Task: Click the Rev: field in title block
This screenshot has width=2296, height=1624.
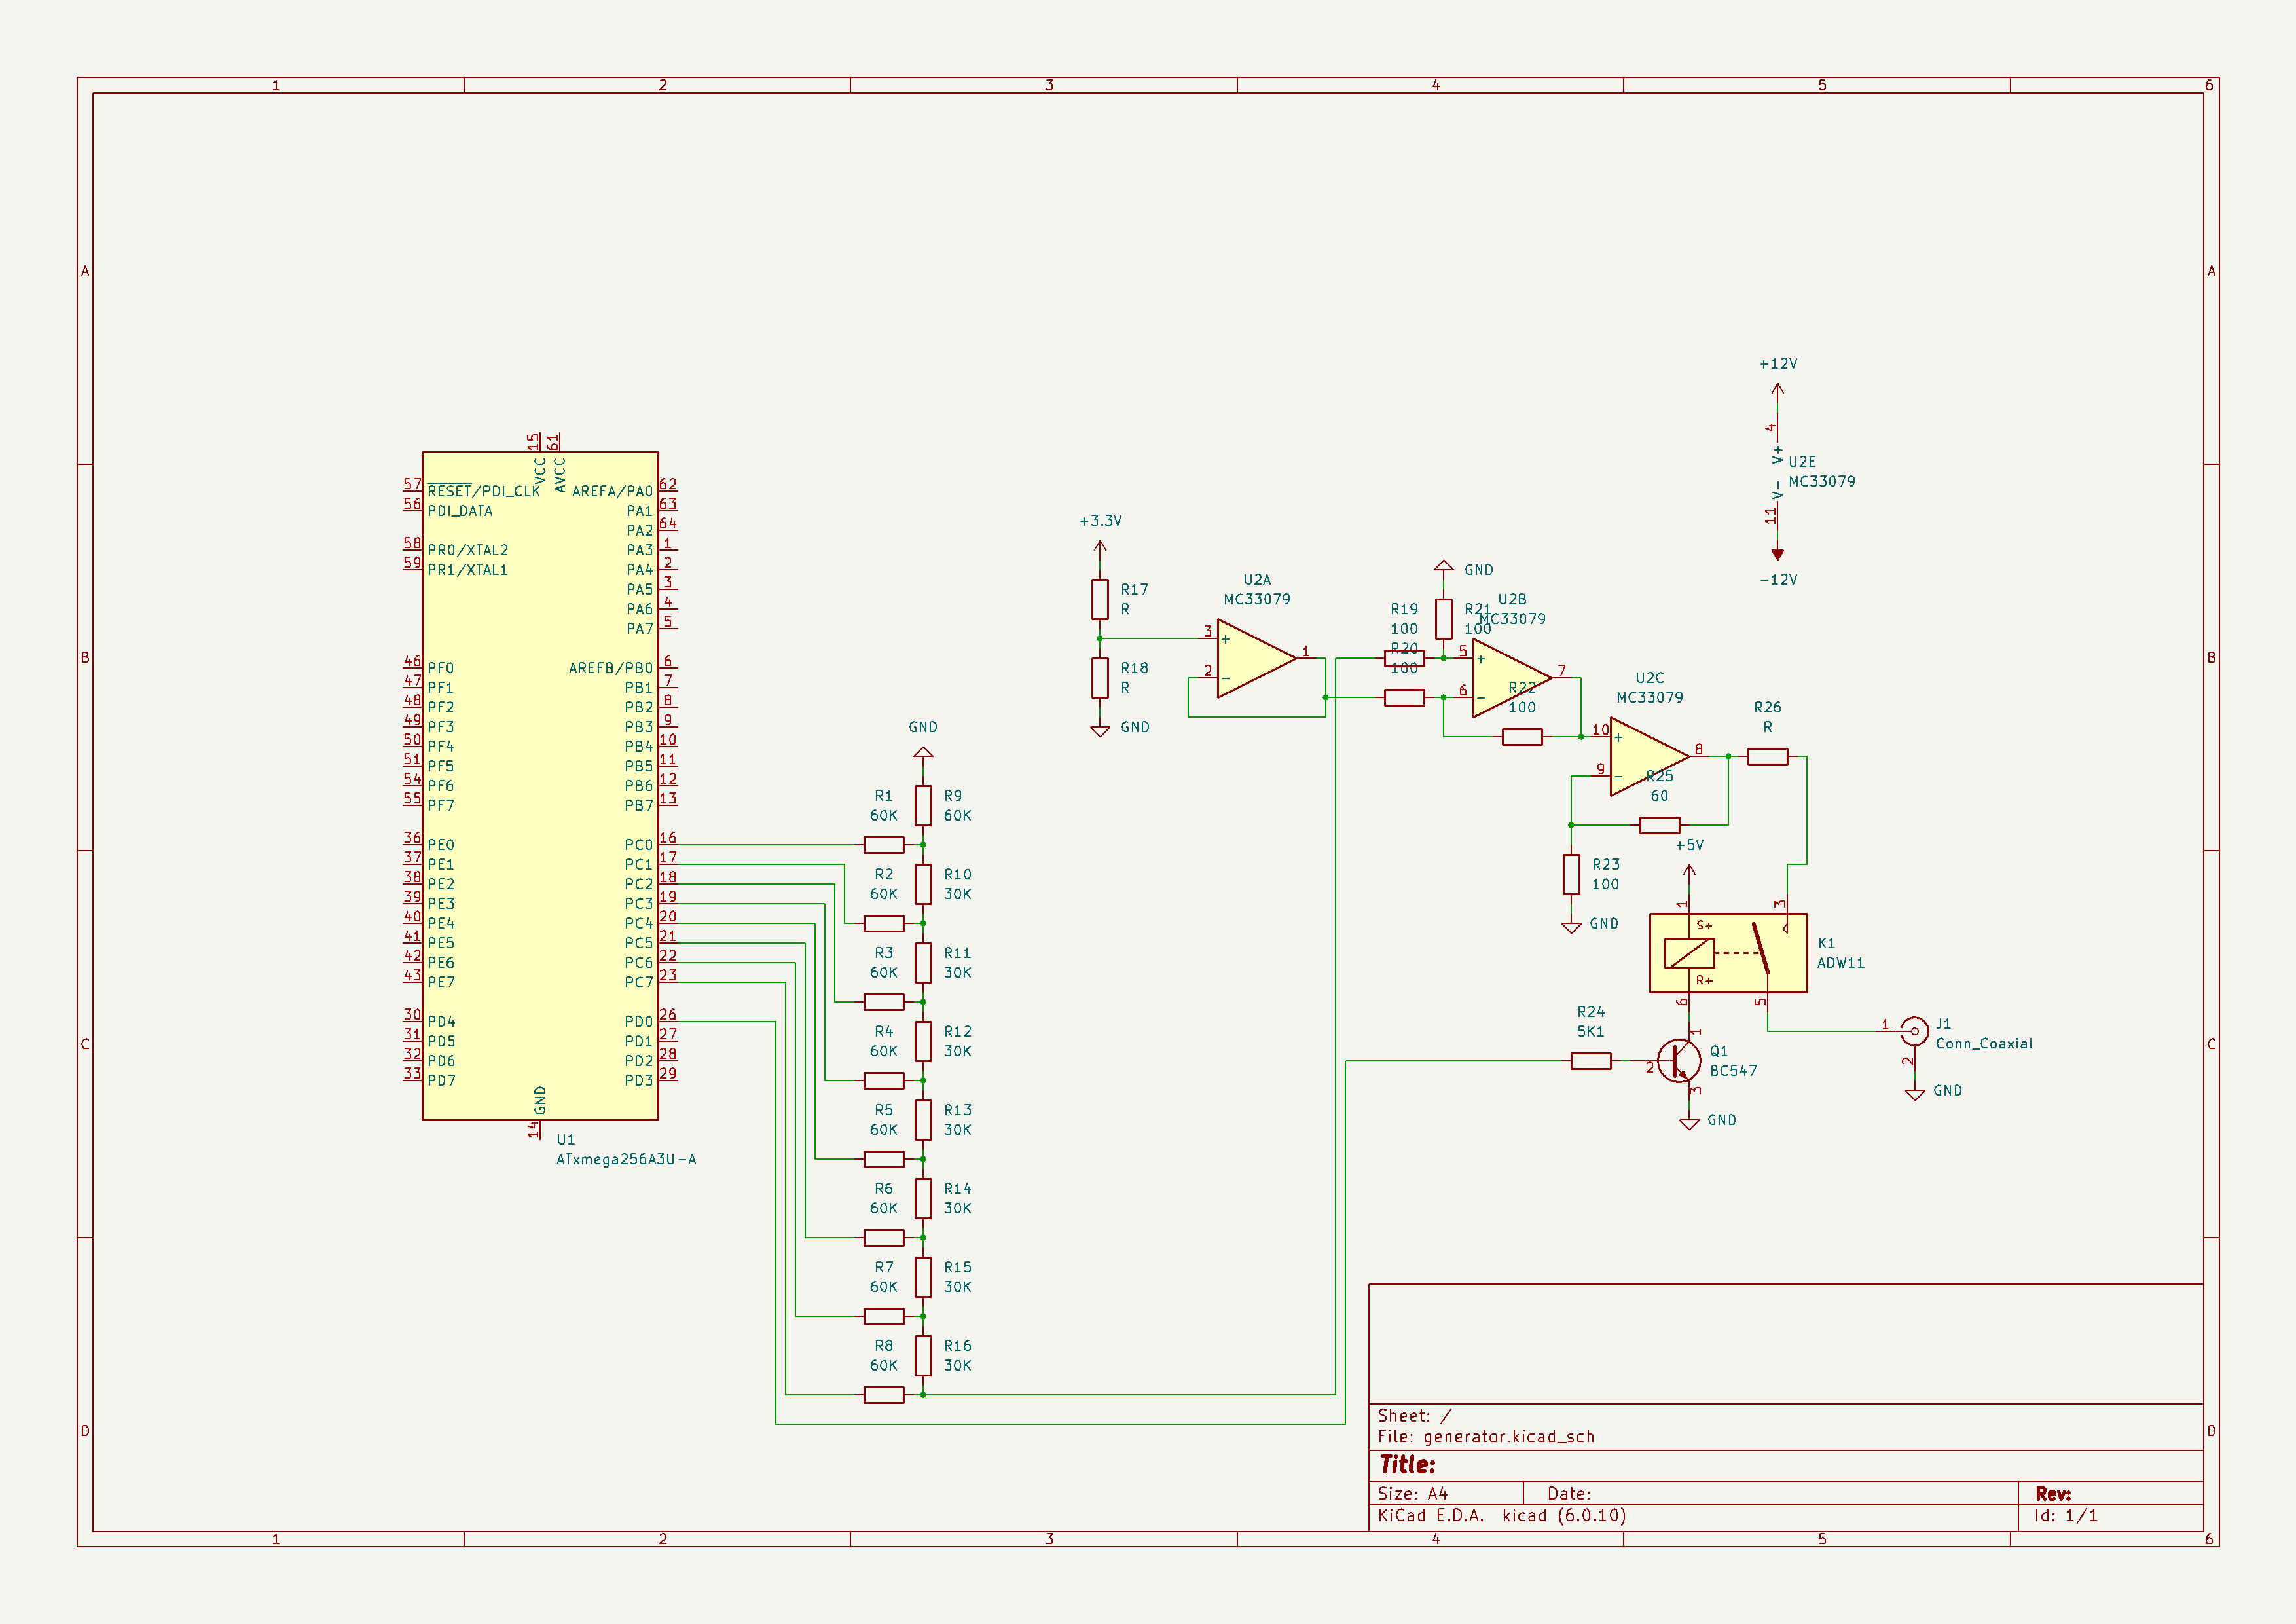Action: pyautogui.click(x=2053, y=1494)
